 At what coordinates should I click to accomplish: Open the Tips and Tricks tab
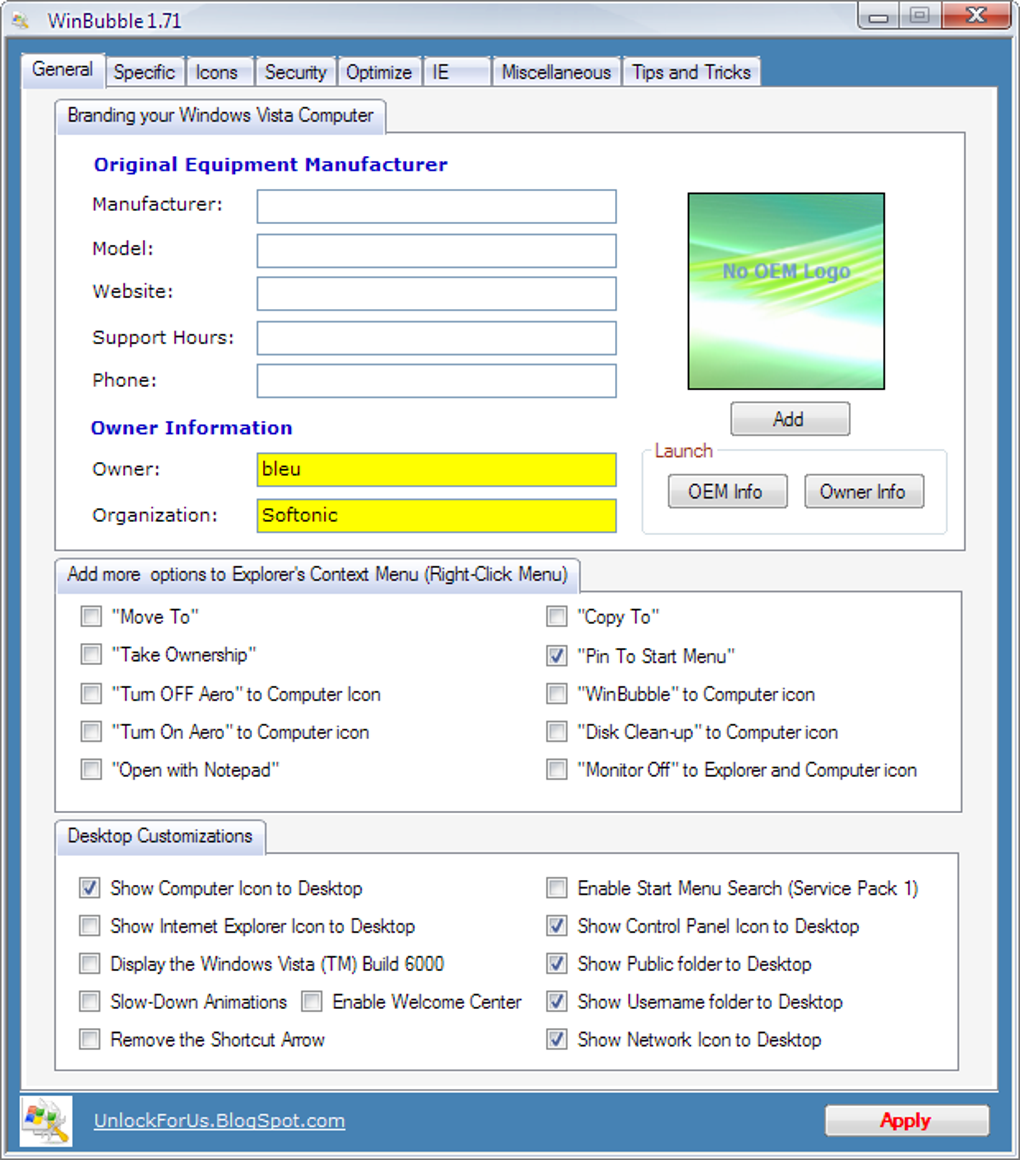coord(691,72)
